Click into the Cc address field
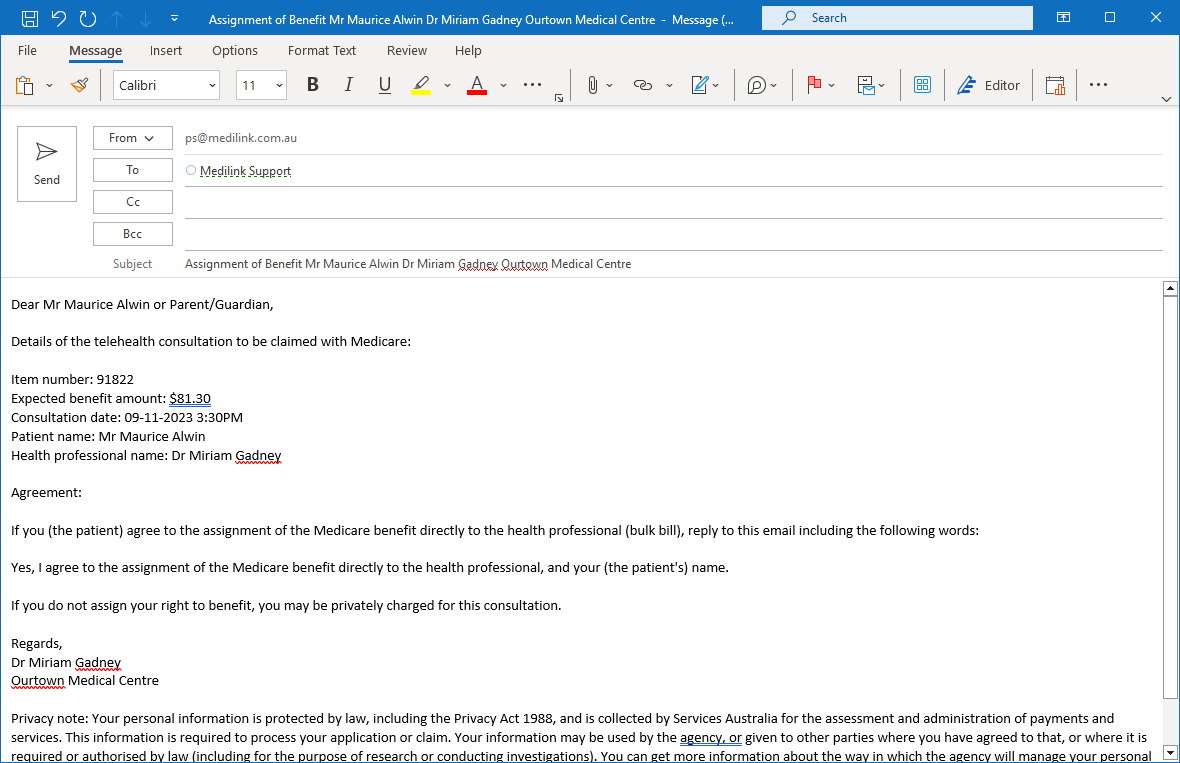This screenshot has width=1180, height=763. coord(674,202)
